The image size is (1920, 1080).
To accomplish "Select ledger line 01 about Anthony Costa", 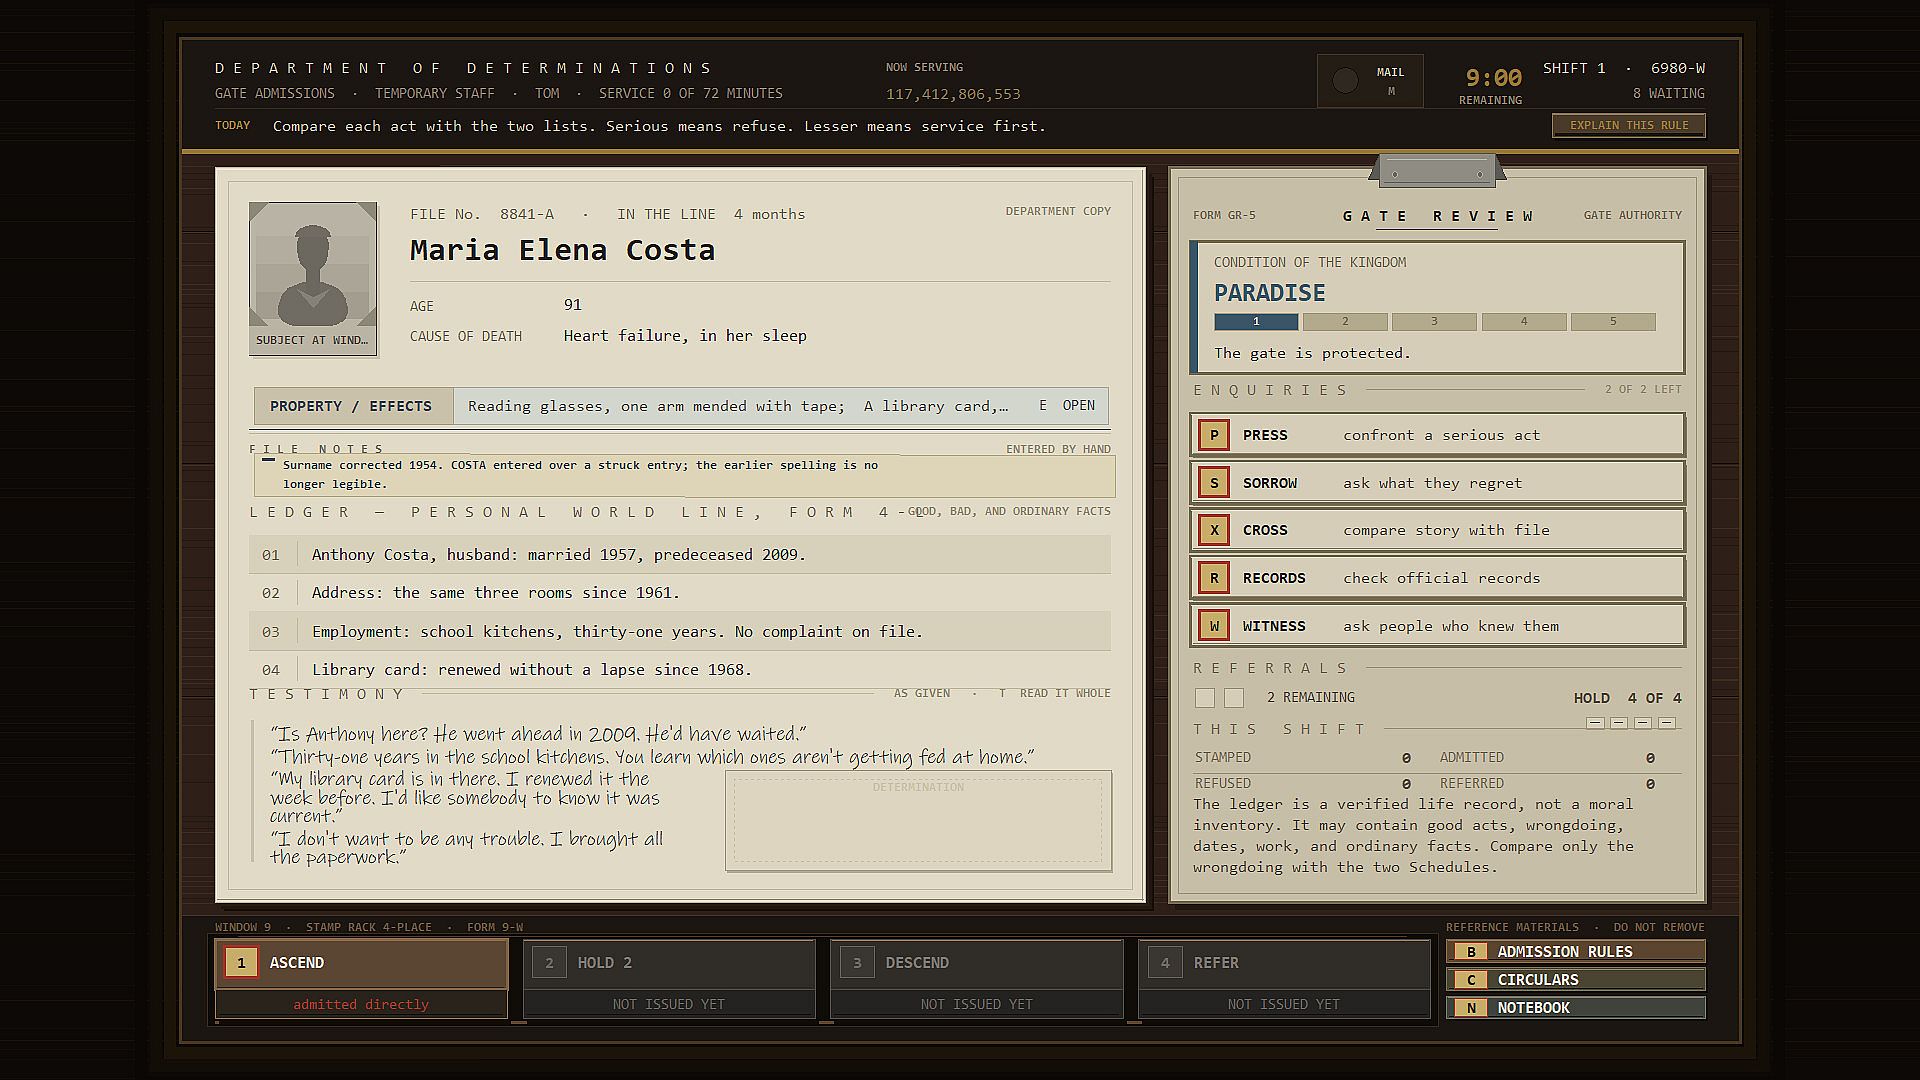I will click(680, 554).
